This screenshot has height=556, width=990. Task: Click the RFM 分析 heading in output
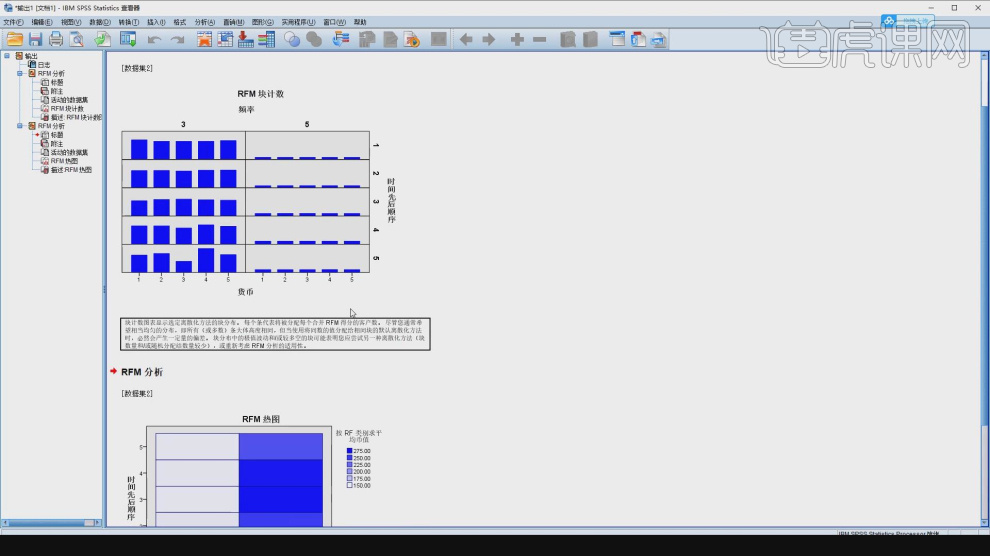(142, 372)
